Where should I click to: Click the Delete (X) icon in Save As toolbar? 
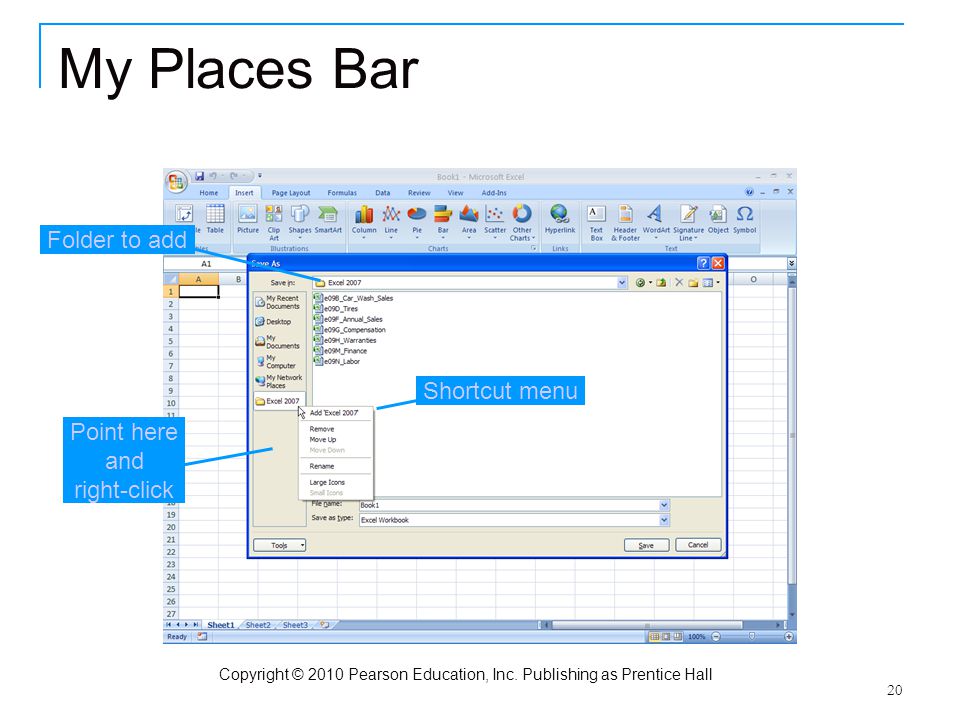pyautogui.click(x=678, y=282)
